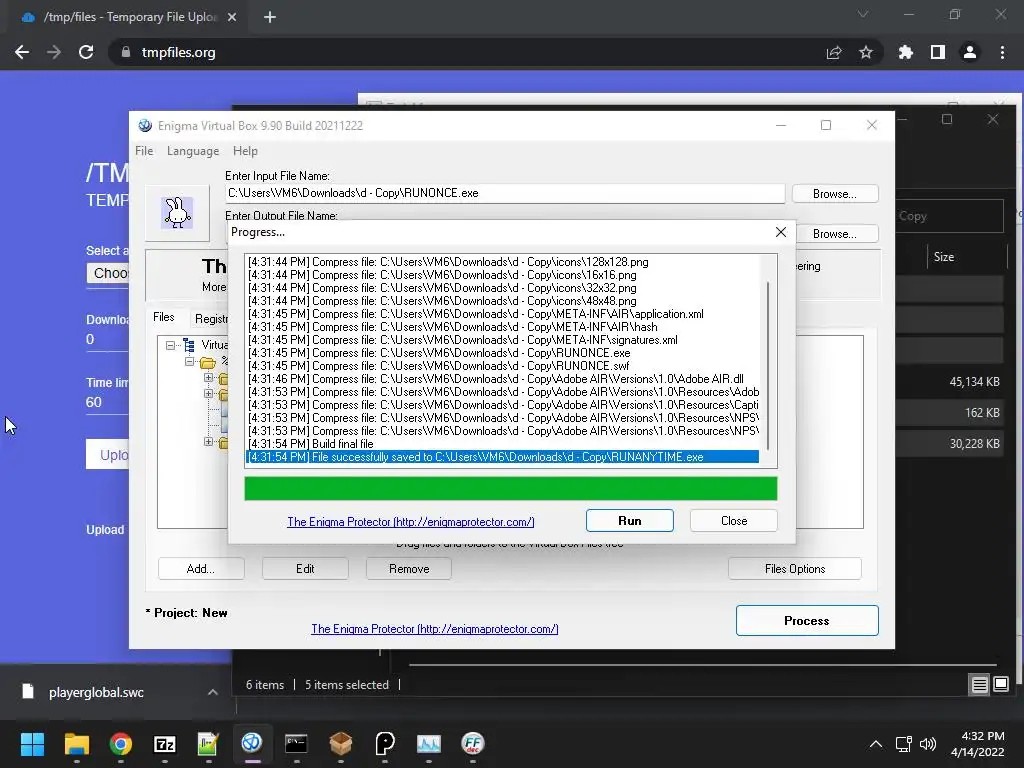Select log line for META-INF\signatures.xml
The width and height of the screenshot is (1024, 768).
[502, 340]
